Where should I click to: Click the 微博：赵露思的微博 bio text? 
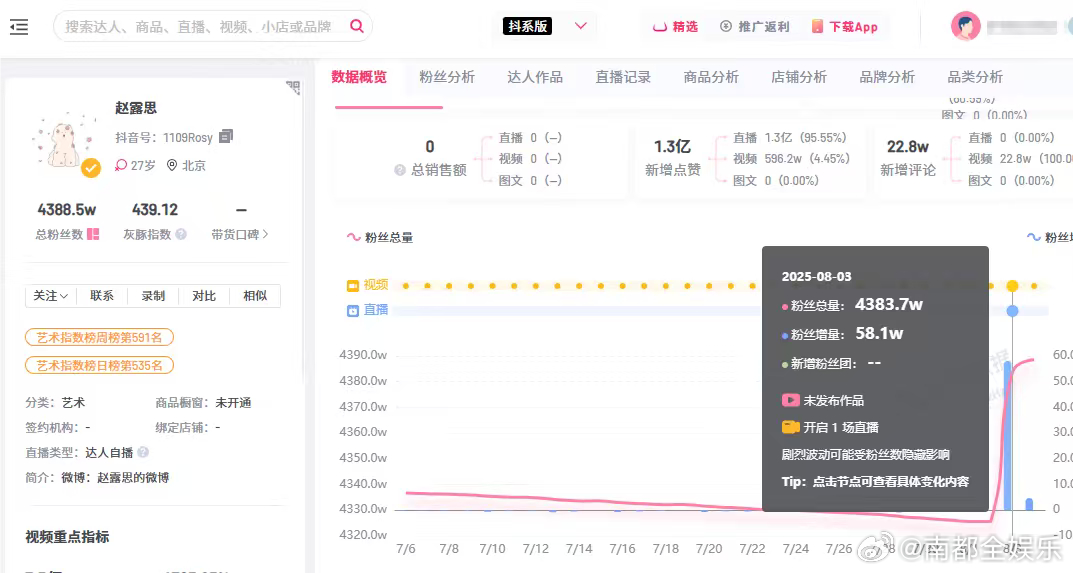(x=115, y=478)
